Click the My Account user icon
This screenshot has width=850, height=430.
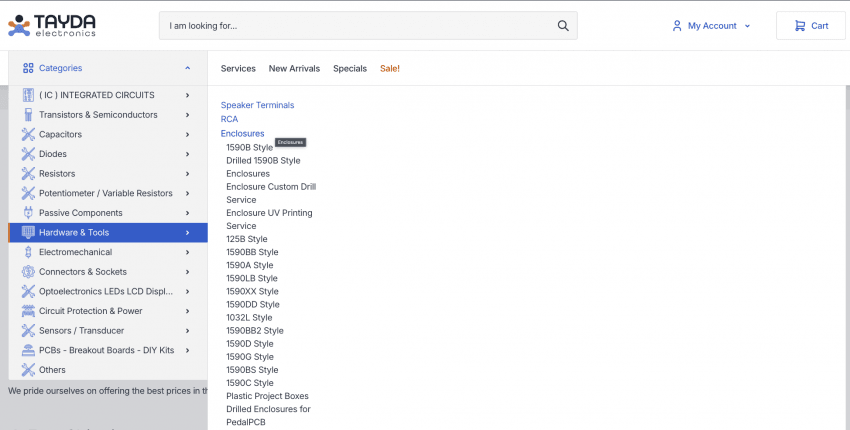click(677, 26)
